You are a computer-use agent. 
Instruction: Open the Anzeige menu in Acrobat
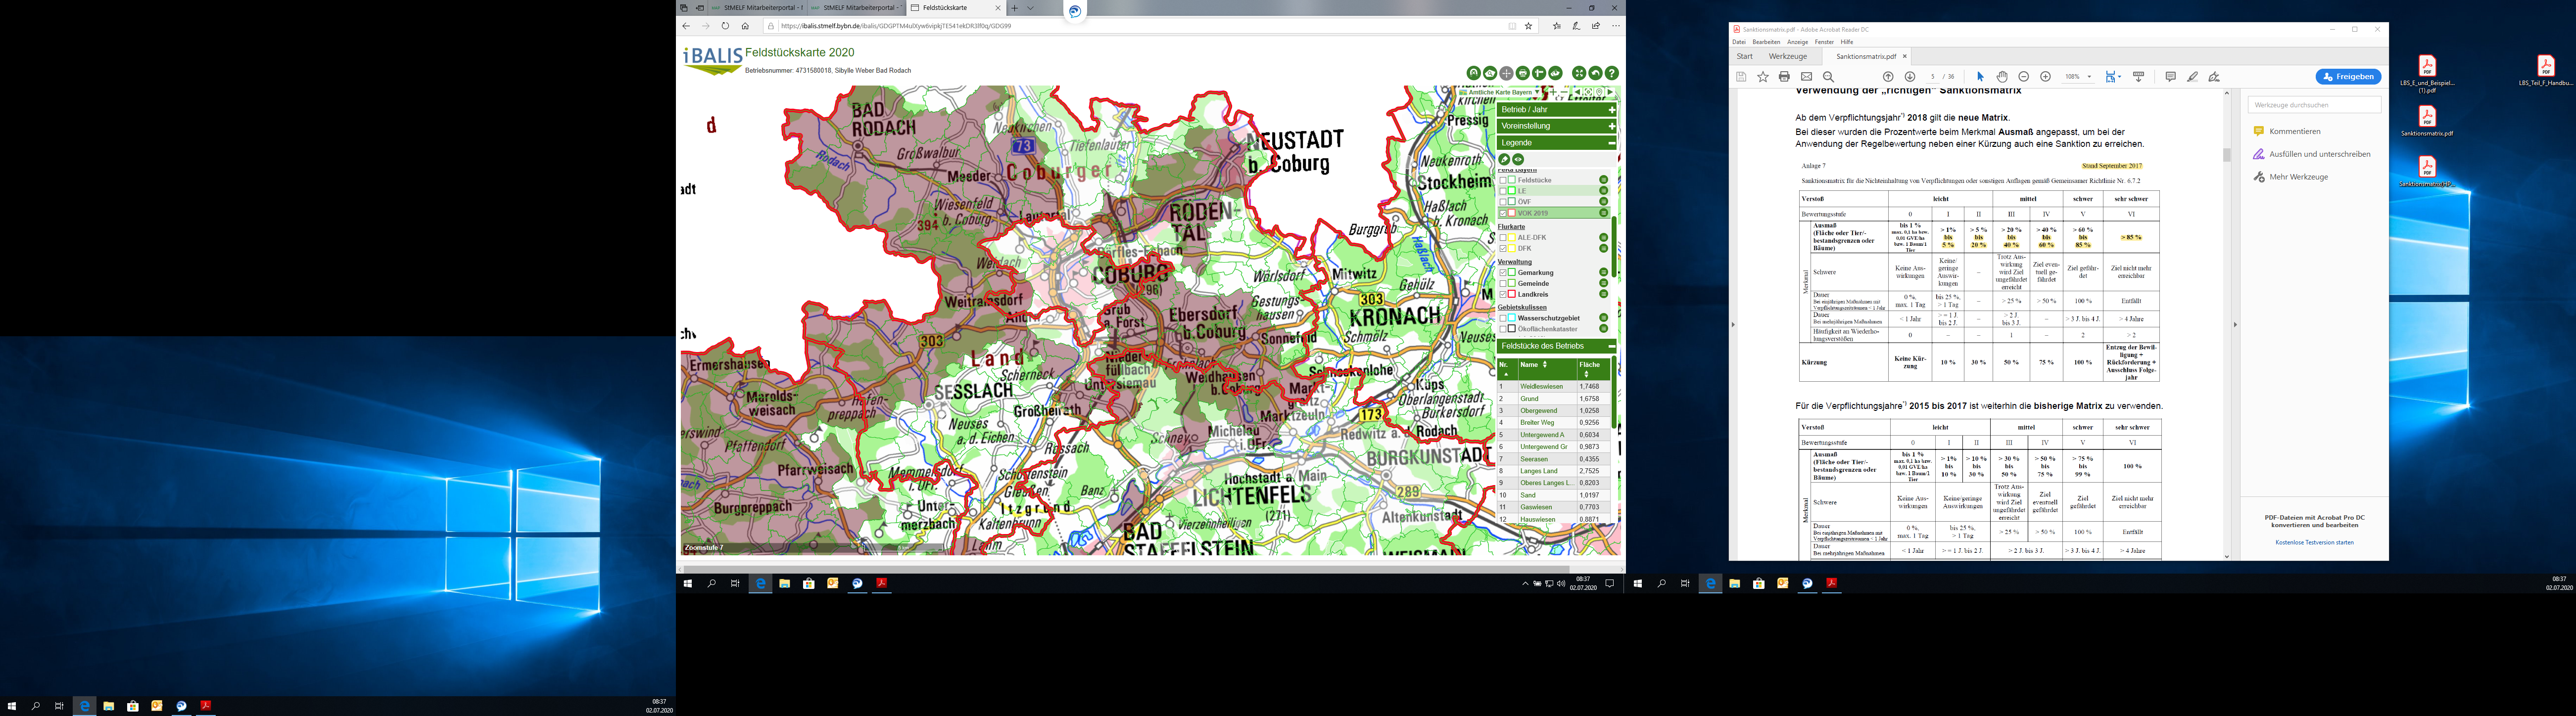point(1797,42)
